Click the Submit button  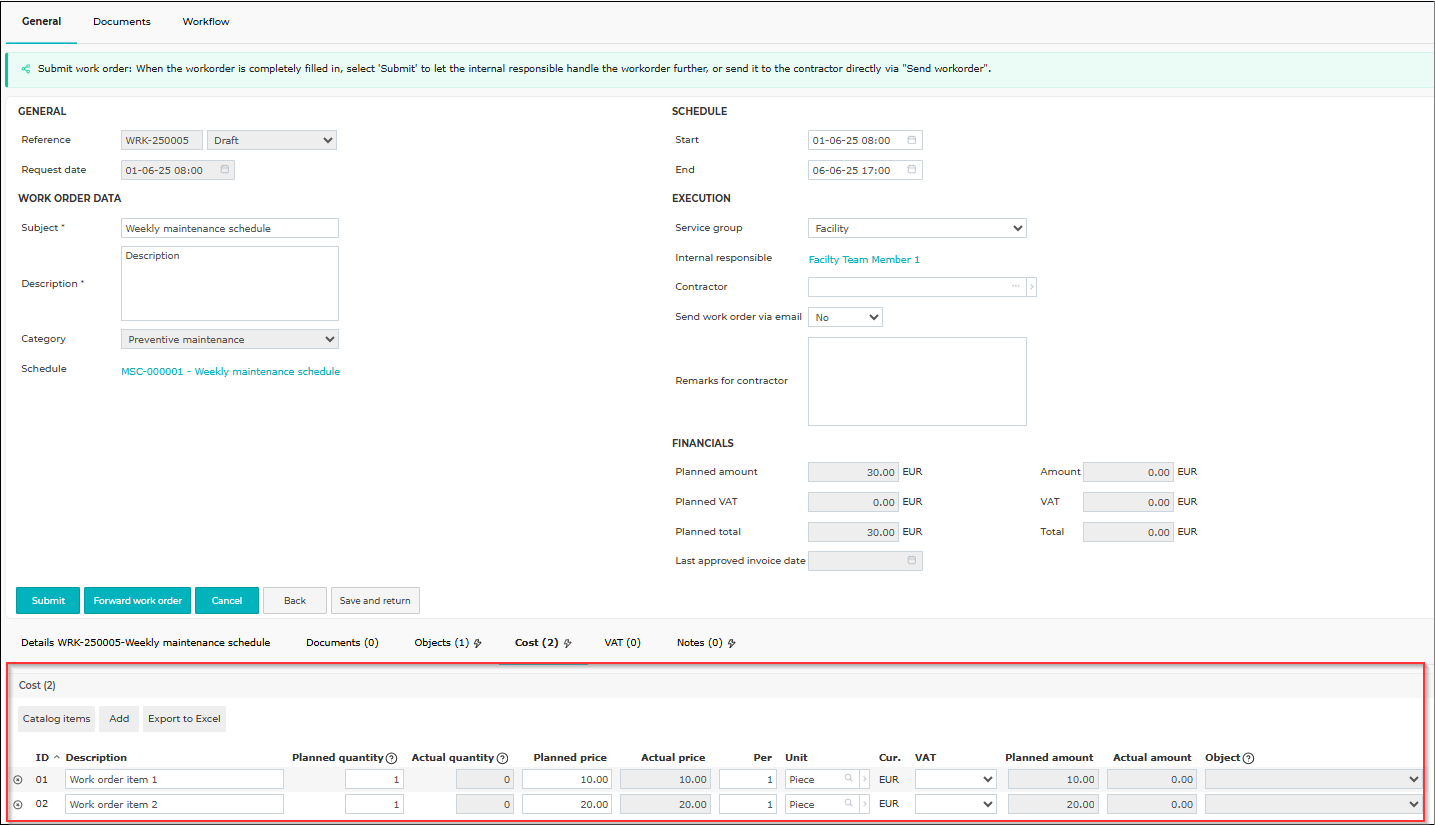pyautogui.click(x=48, y=600)
